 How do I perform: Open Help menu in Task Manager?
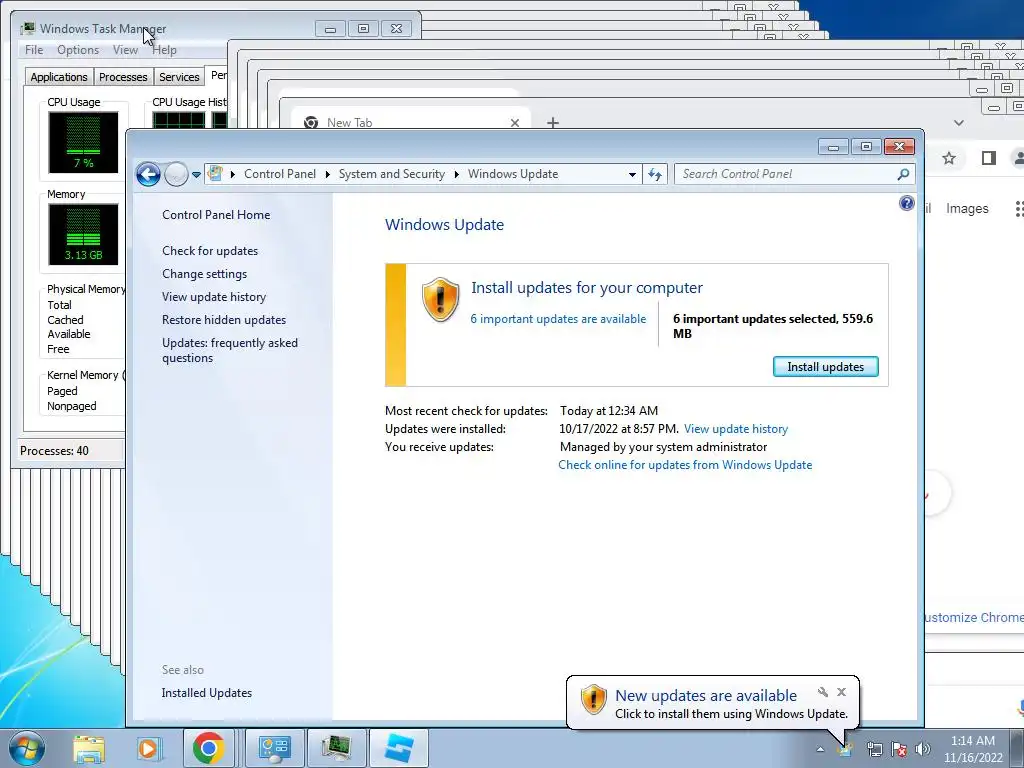point(165,50)
